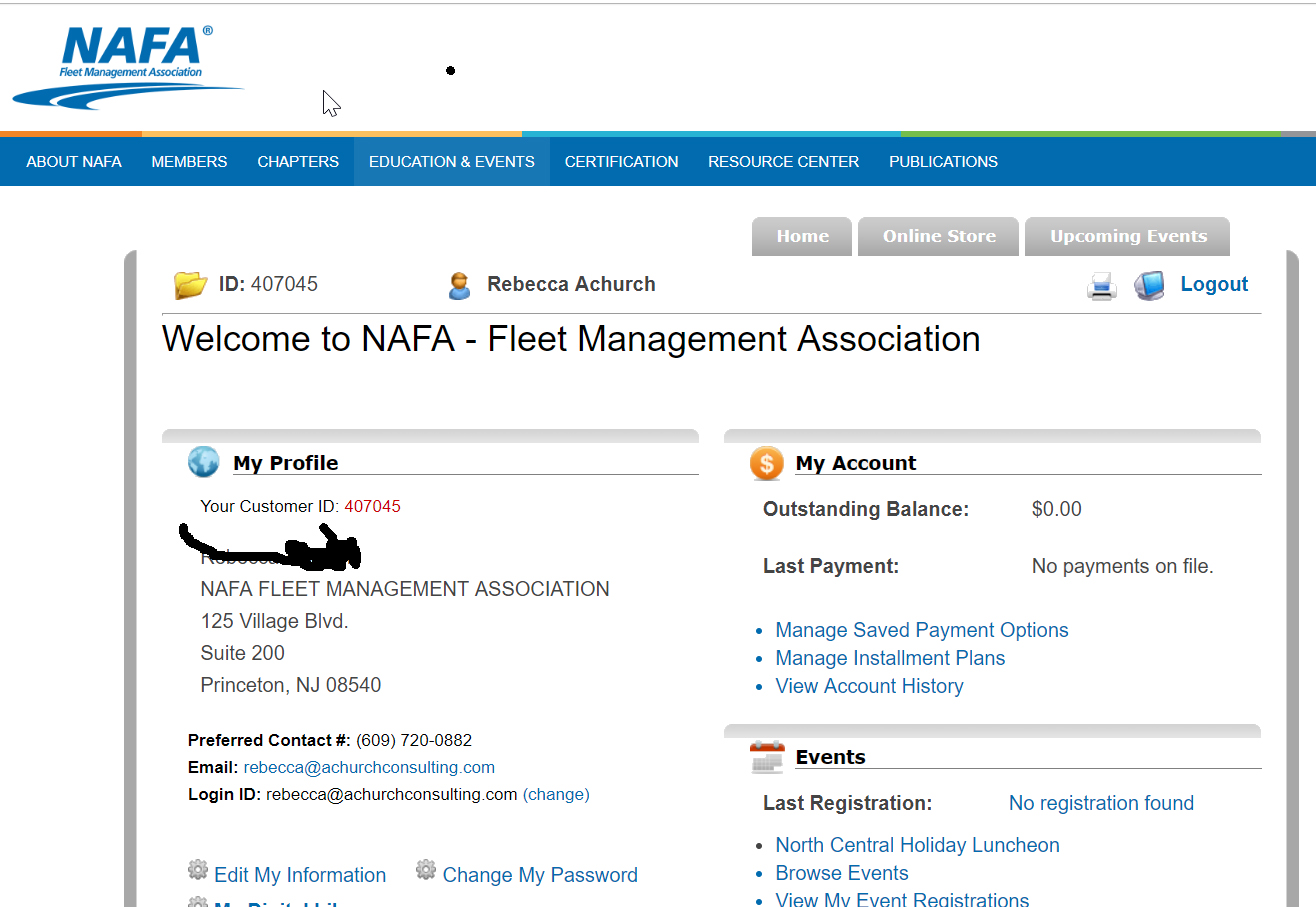Switch to the Upcoming Events tab

[x=1127, y=237]
